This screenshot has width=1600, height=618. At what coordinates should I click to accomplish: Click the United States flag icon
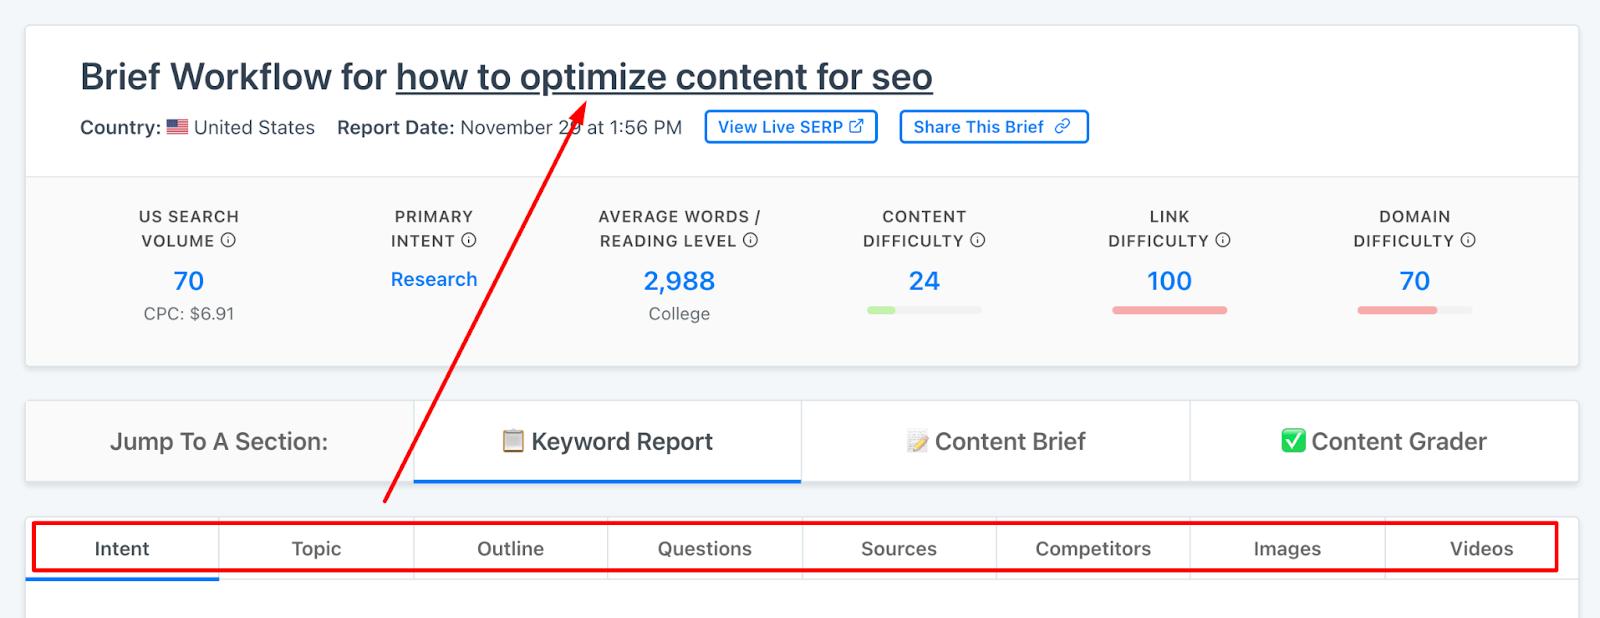[x=177, y=127]
